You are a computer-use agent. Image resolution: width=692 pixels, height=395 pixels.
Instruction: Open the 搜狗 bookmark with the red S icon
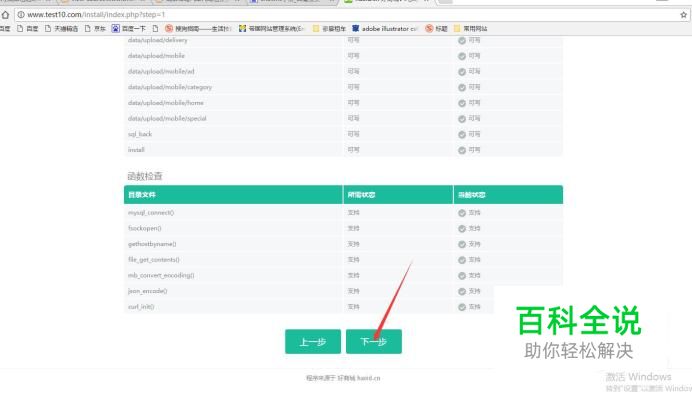tap(198, 29)
